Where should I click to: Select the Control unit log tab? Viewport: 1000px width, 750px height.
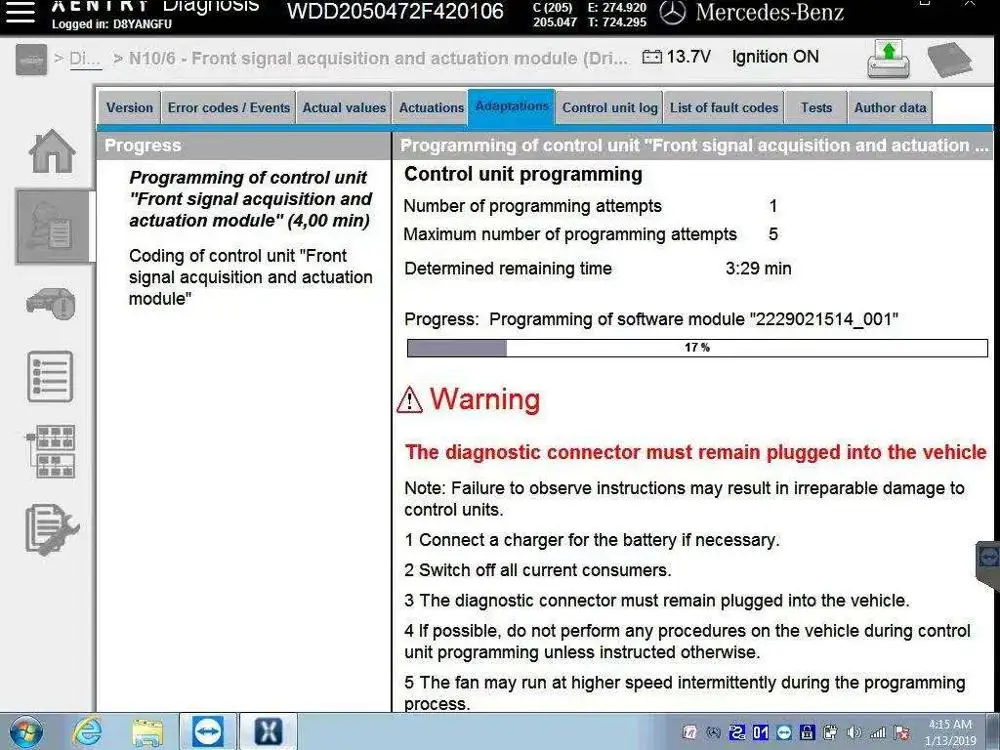pyautogui.click(x=610, y=107)
